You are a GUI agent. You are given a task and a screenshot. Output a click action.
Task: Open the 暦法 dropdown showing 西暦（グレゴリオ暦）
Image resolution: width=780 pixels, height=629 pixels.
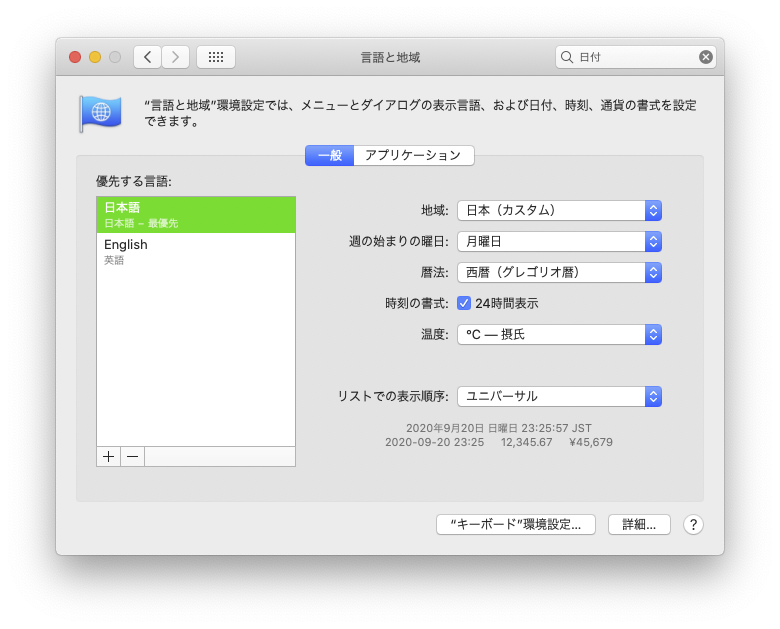pyautogui.click(x=559, y=273)
